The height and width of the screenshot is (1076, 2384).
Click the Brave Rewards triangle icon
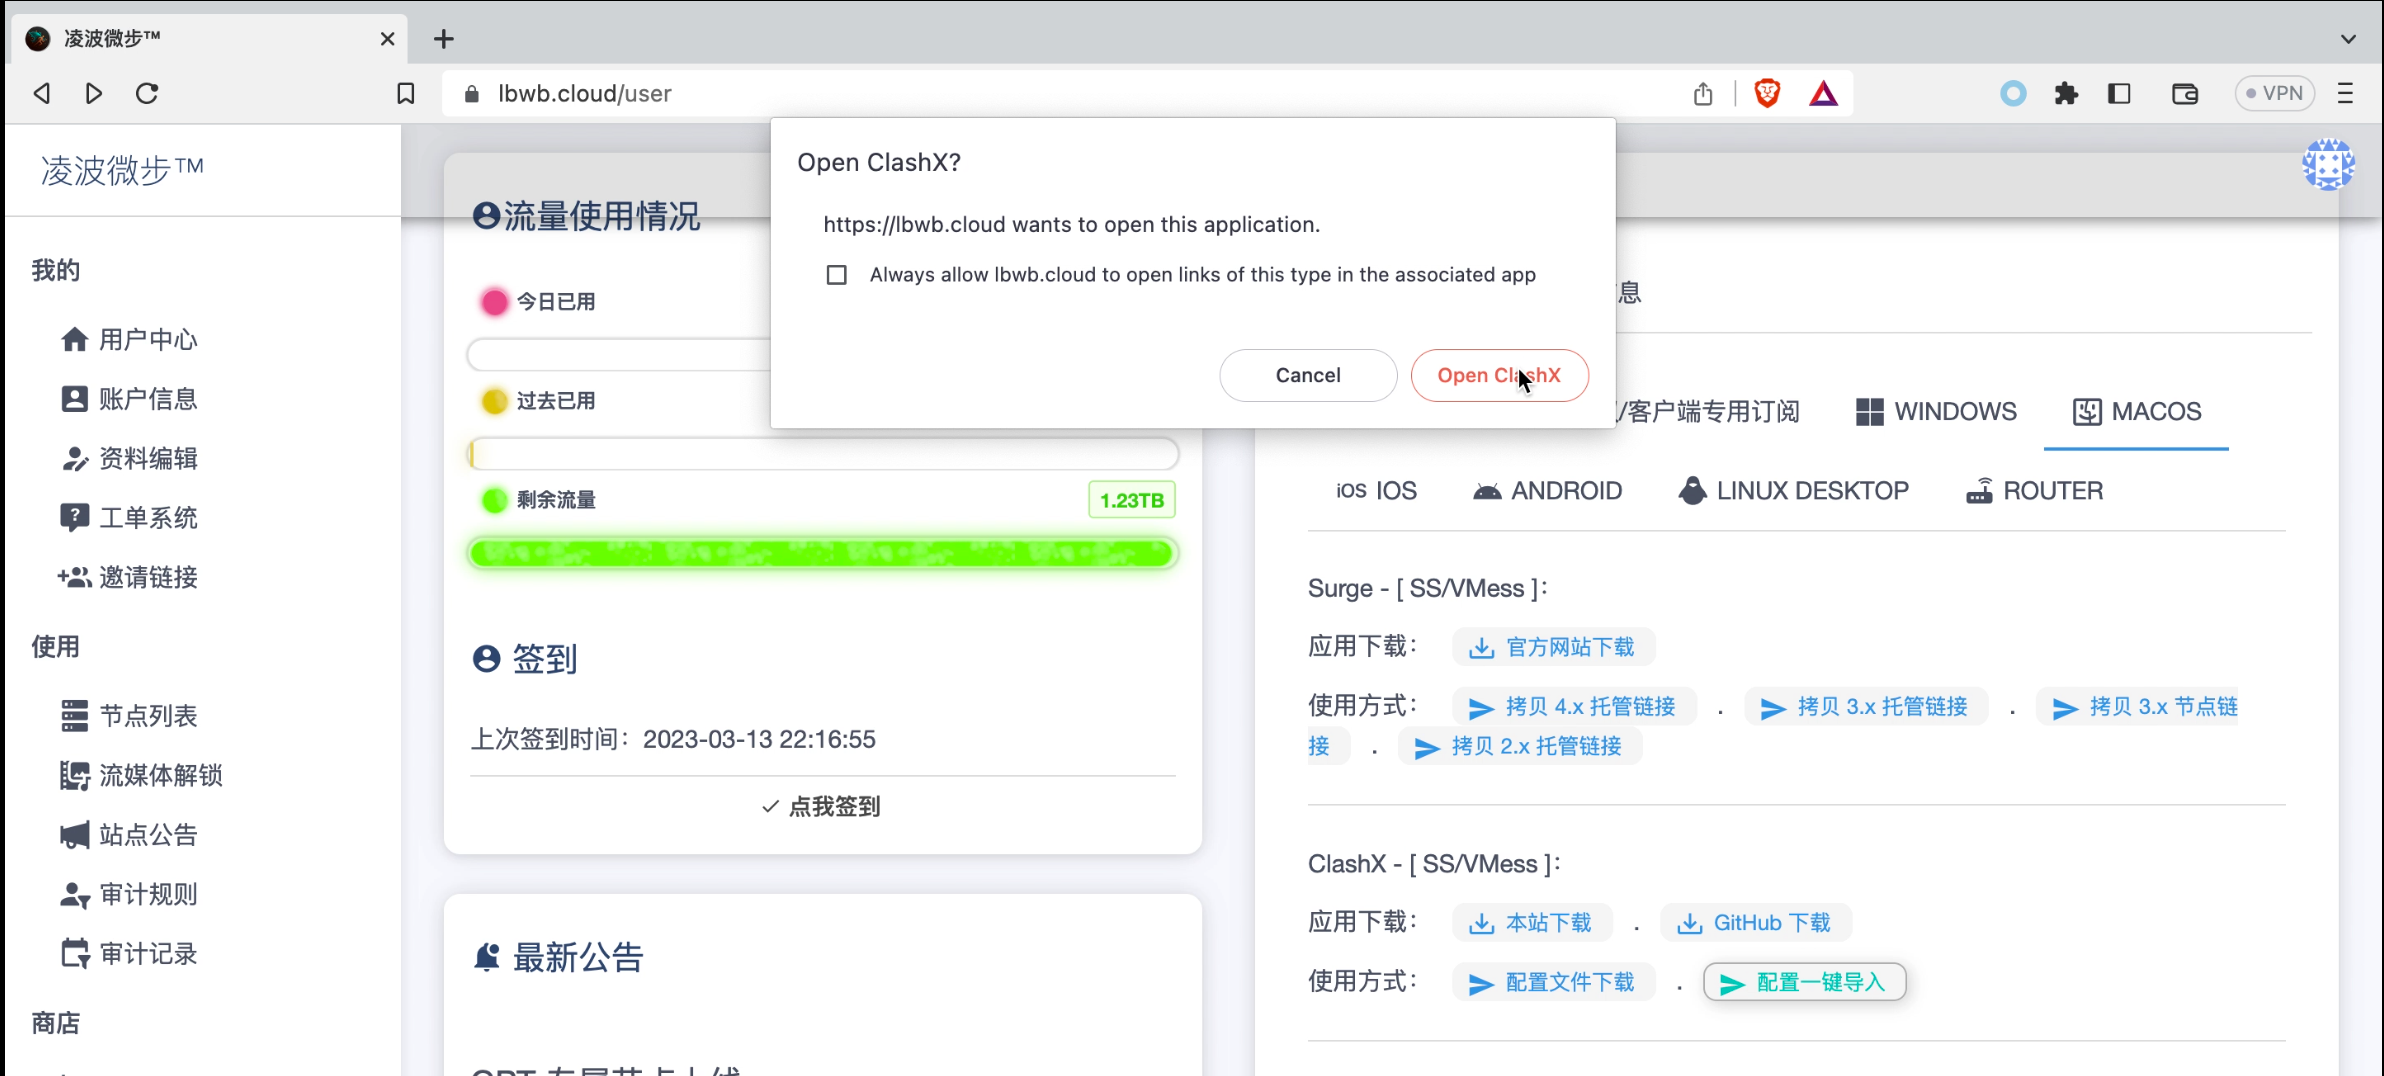click(1823, 94)
